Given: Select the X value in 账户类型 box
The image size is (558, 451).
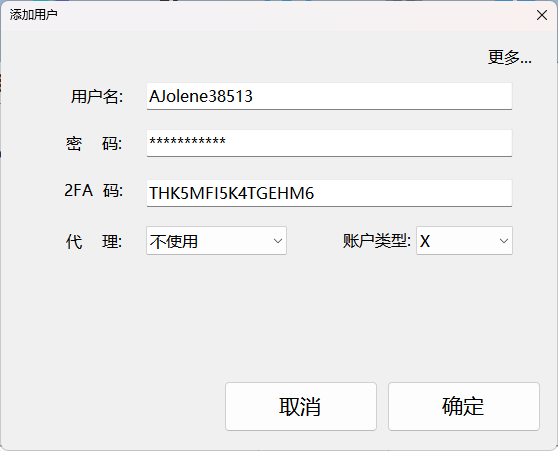Looking at the screenshot, I should click(425, 242).
